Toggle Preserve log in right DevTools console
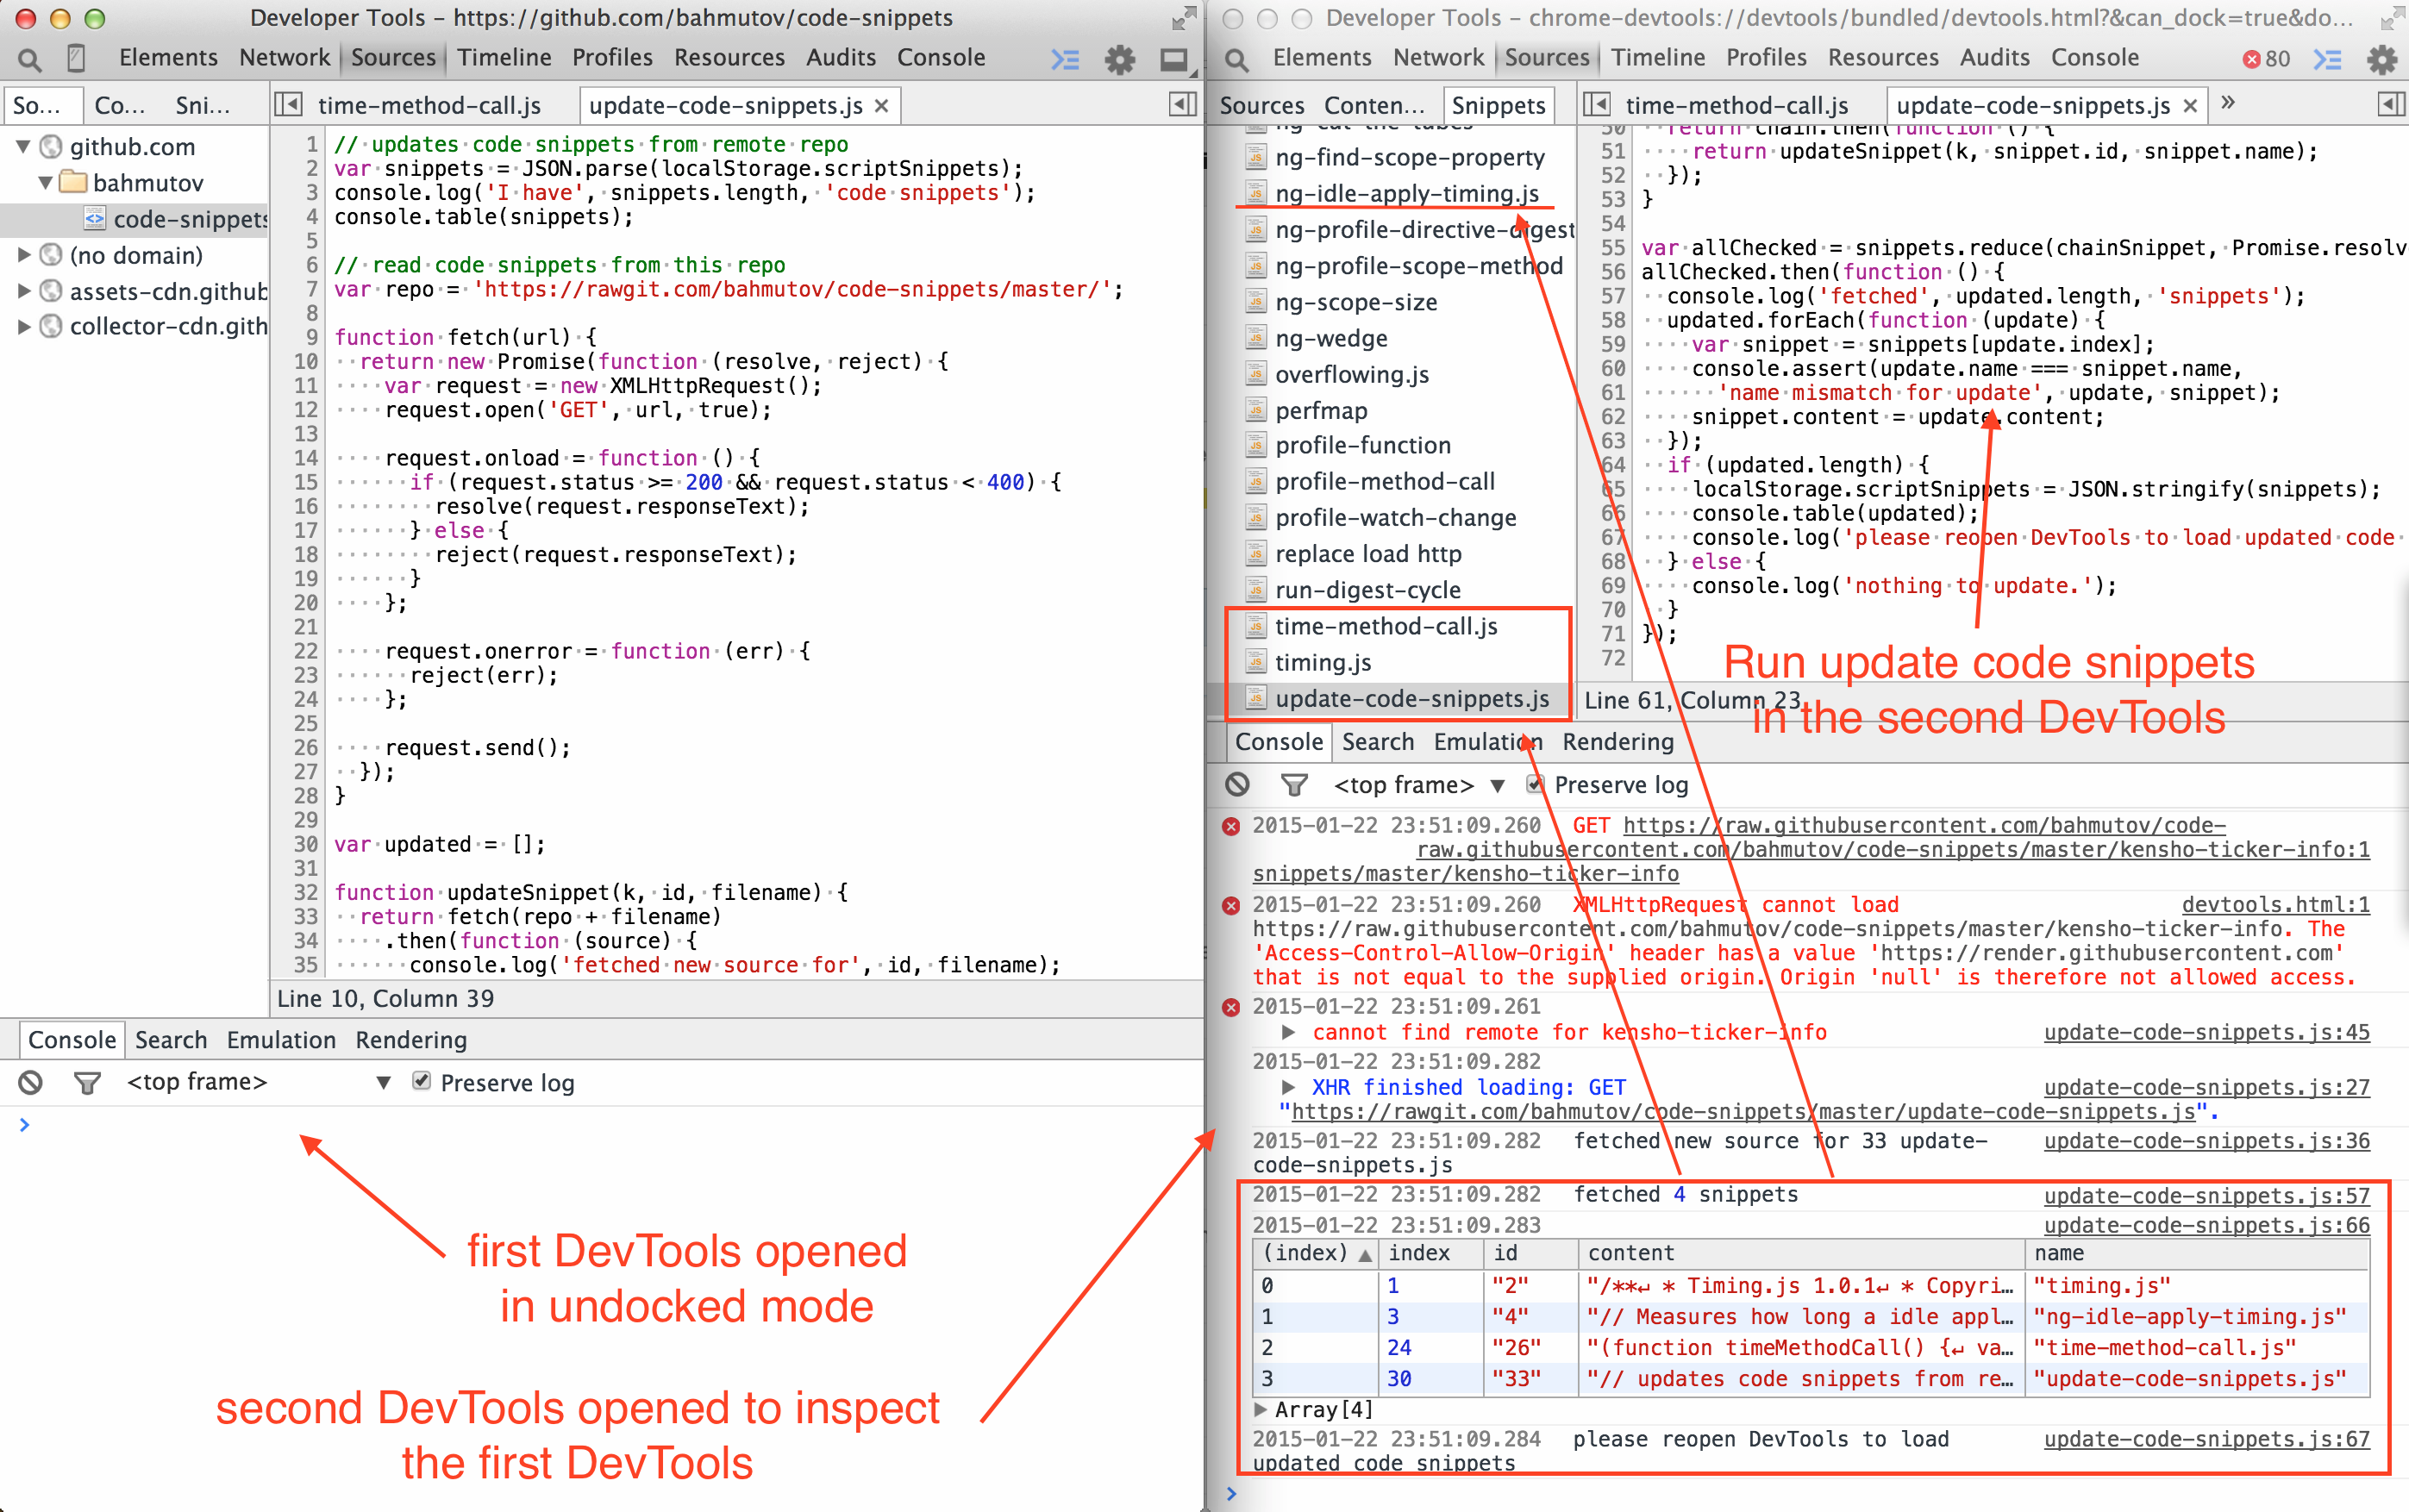 coord(1531,789)
